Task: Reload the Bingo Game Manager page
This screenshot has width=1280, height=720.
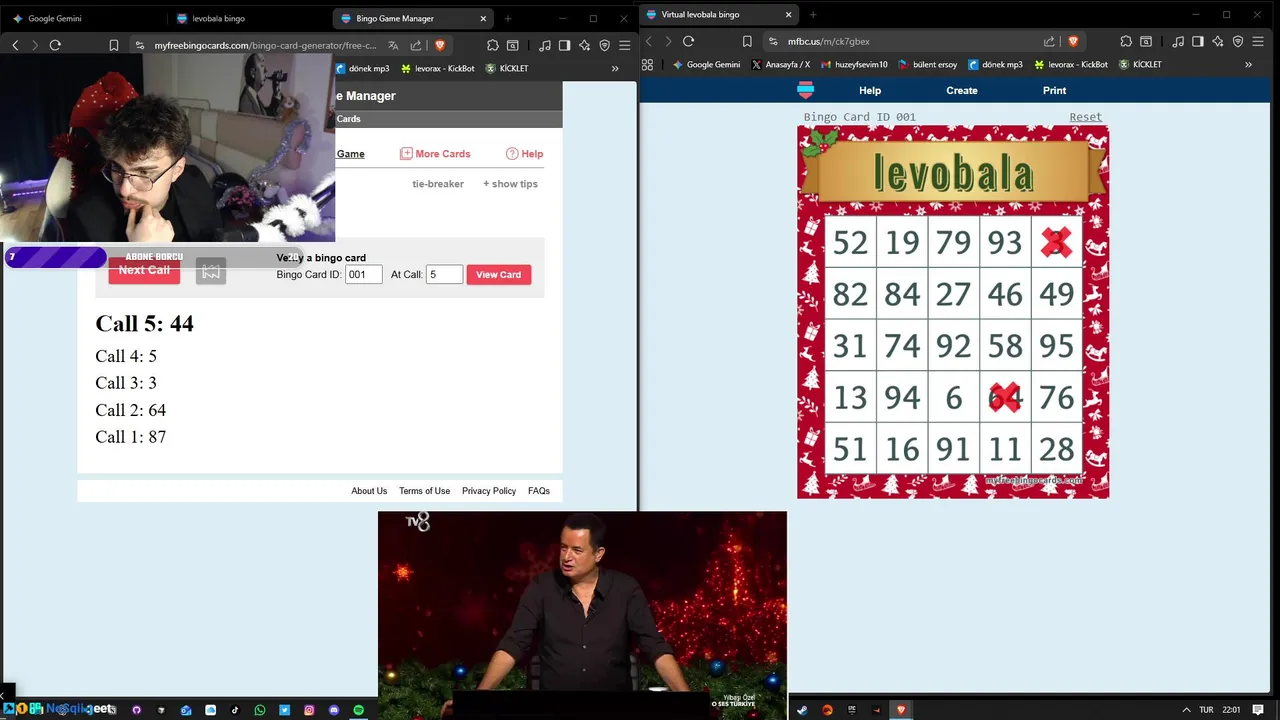Action: [55, 45]
